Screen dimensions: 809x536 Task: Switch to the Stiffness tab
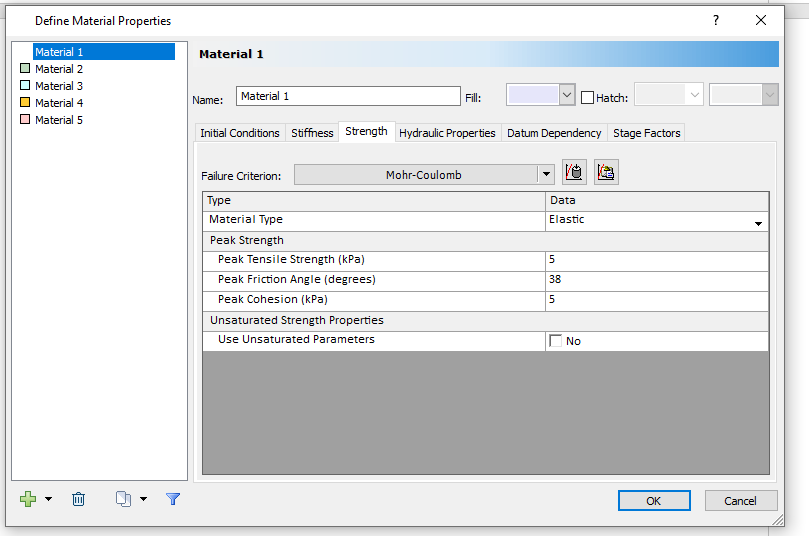coord(312,133)
